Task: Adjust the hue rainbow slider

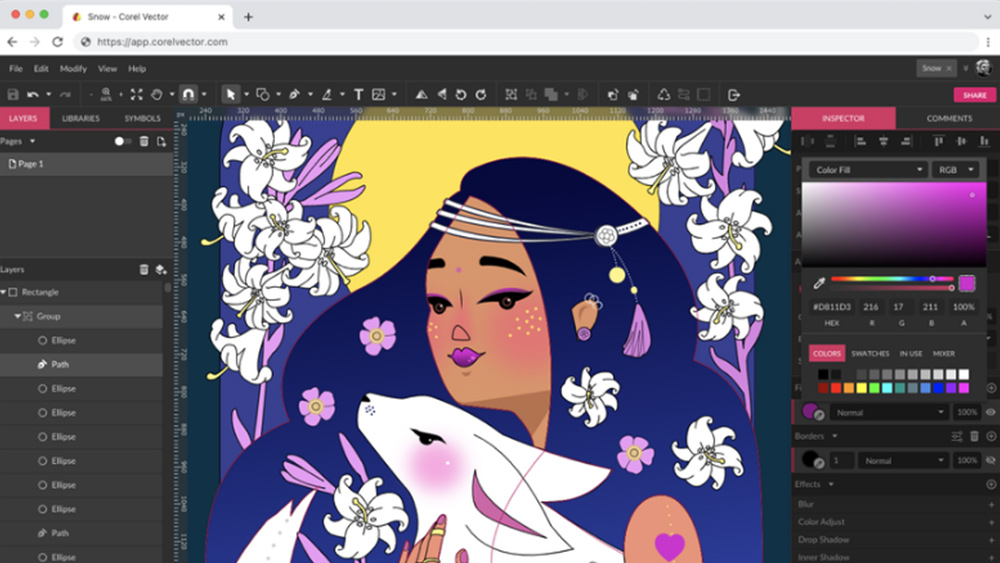Action: [x=892, y=279]
